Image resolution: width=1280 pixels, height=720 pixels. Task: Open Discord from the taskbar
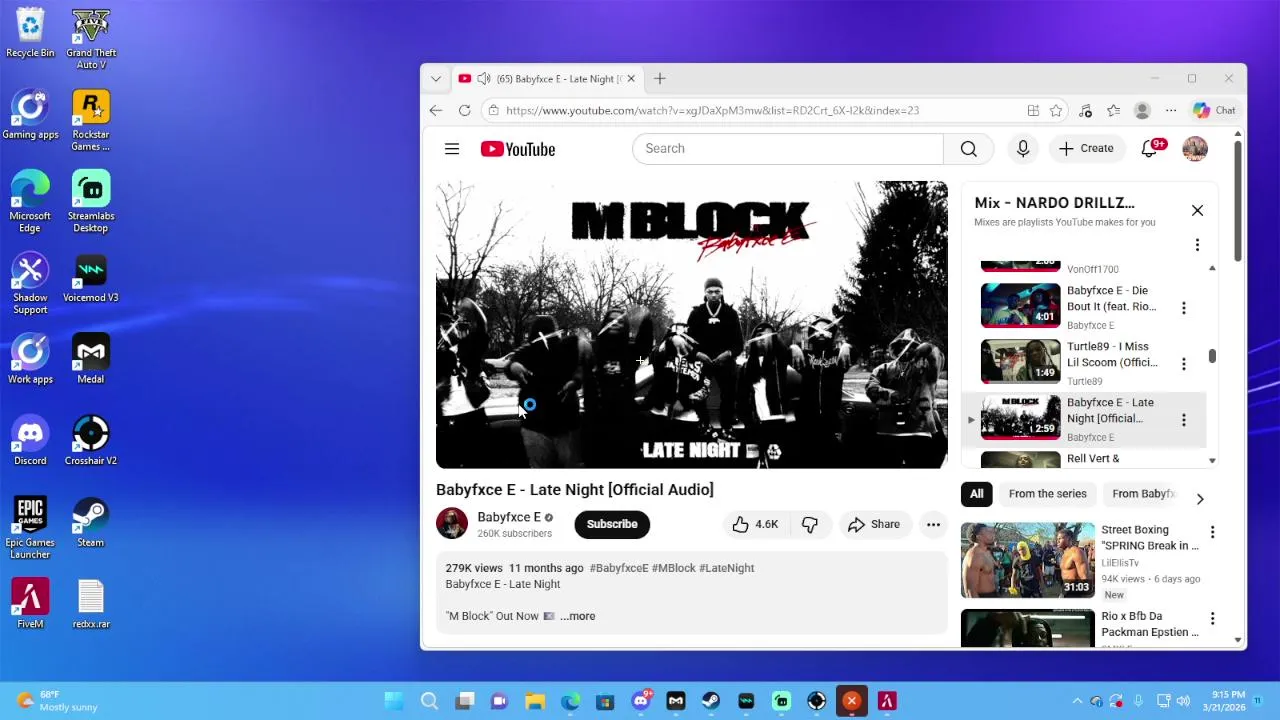coord(641,702)
